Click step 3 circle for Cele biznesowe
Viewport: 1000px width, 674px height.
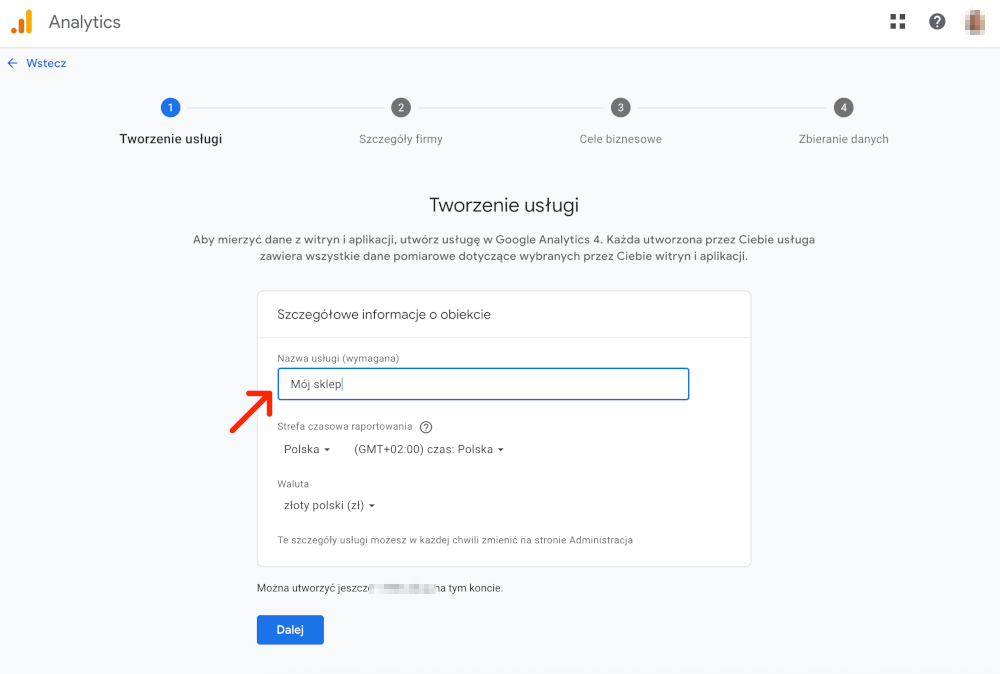pos(620,107)
